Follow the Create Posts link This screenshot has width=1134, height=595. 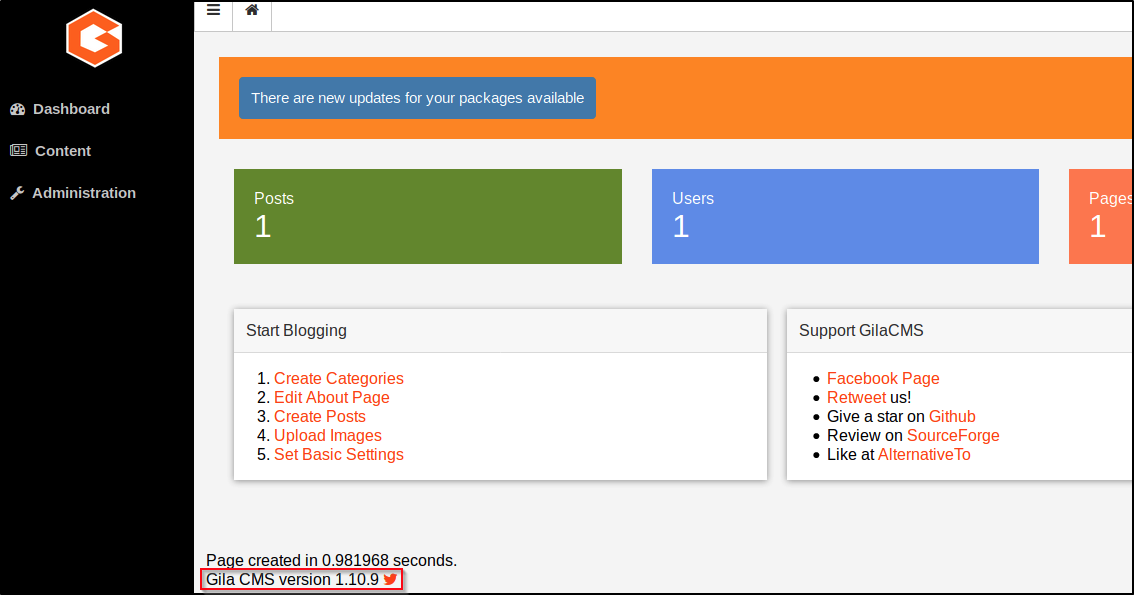point(320,416)
